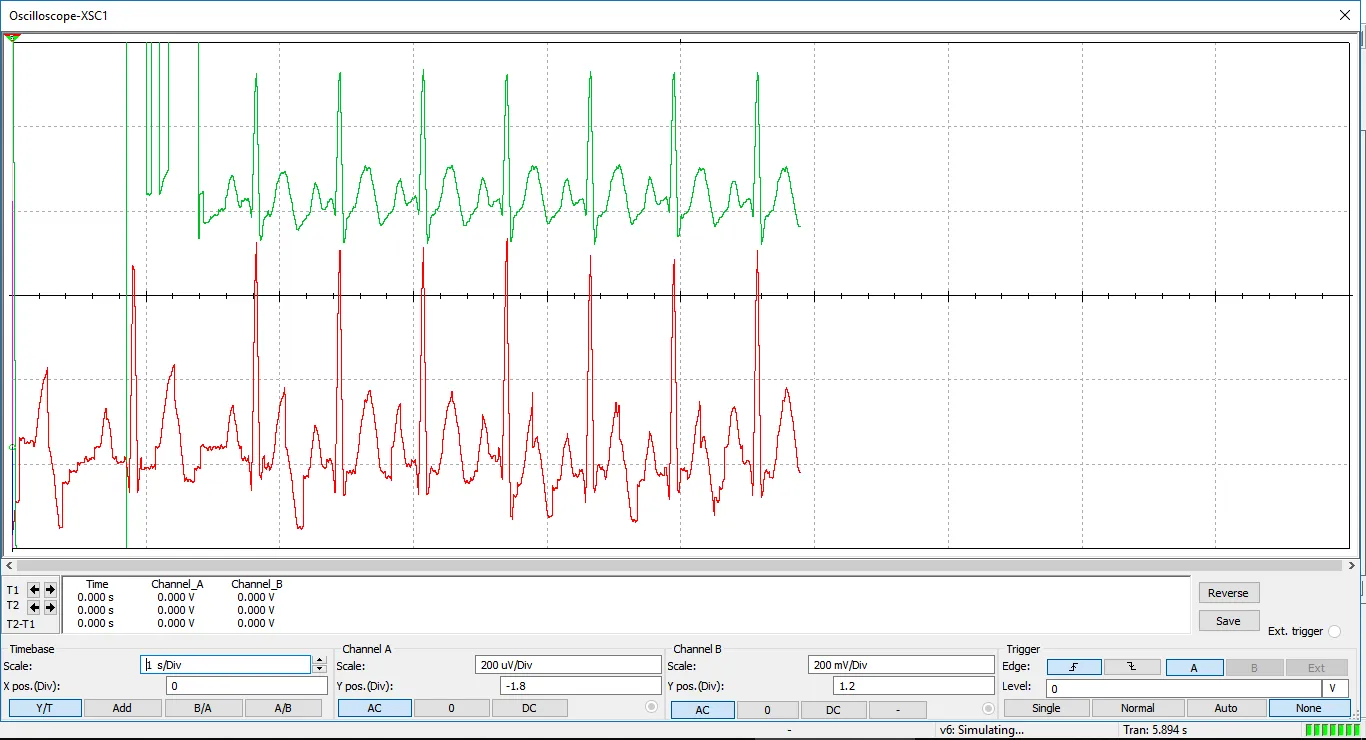Click the 'T2-T1' row label
The image size is (1366, 740).
click(21, 623)
